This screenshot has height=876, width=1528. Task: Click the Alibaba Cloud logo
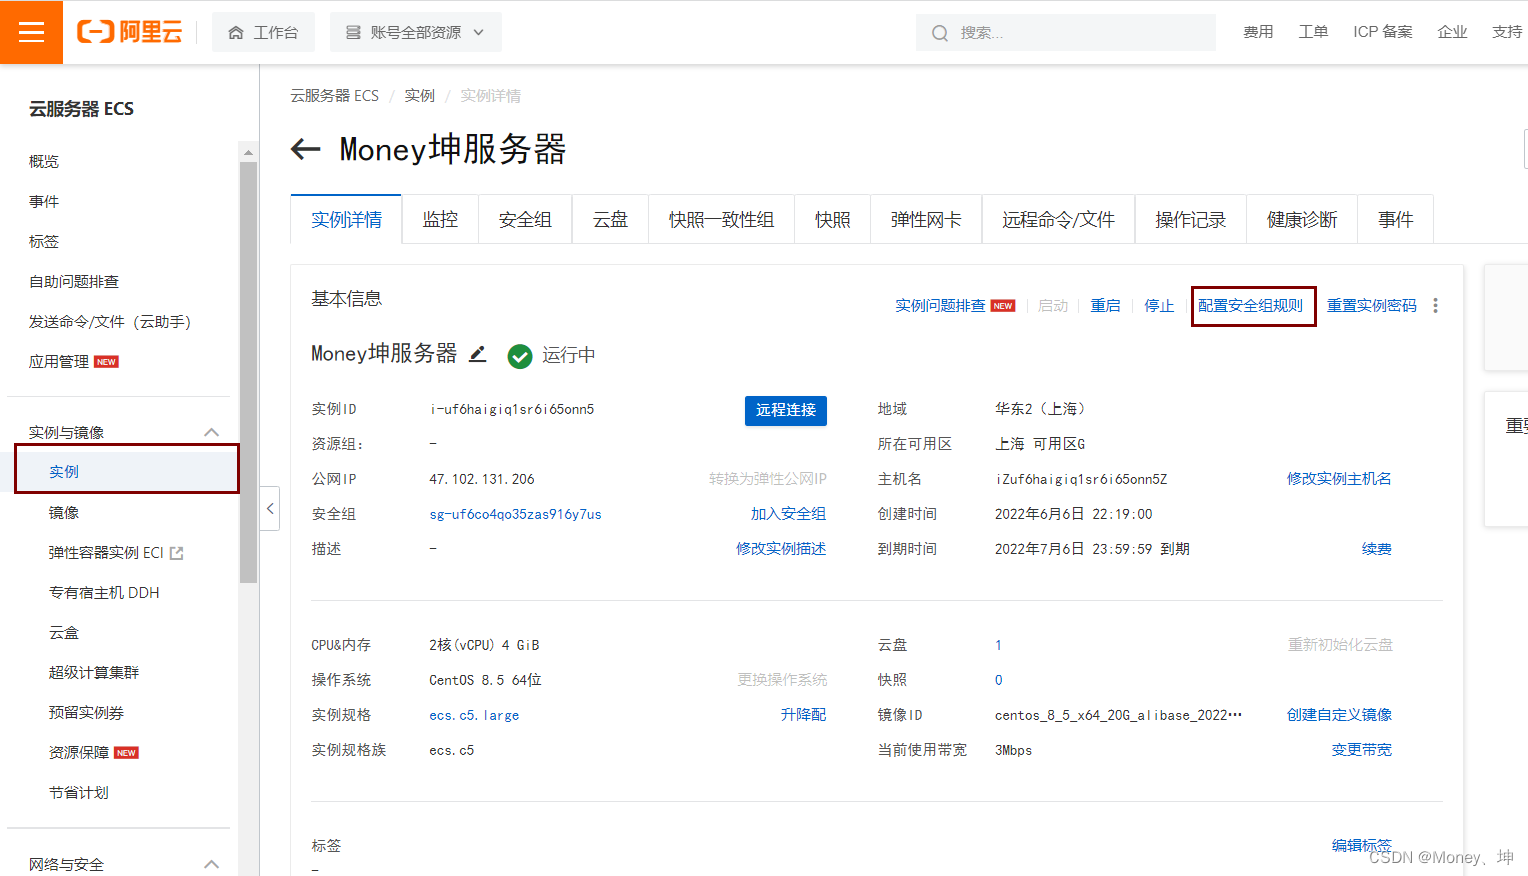pos(129,32)
